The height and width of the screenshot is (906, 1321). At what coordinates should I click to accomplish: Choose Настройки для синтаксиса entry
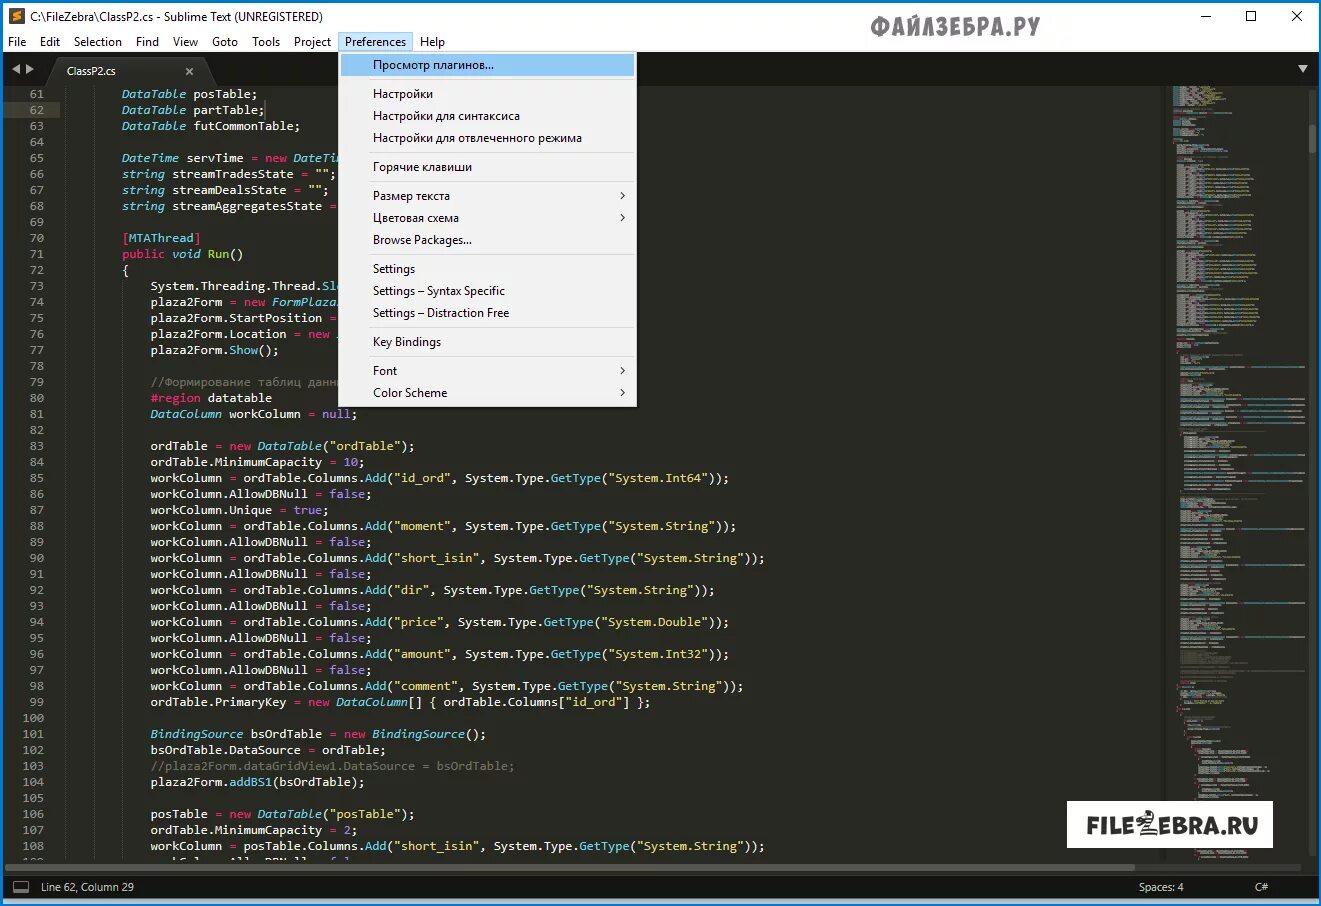(487, 116)
